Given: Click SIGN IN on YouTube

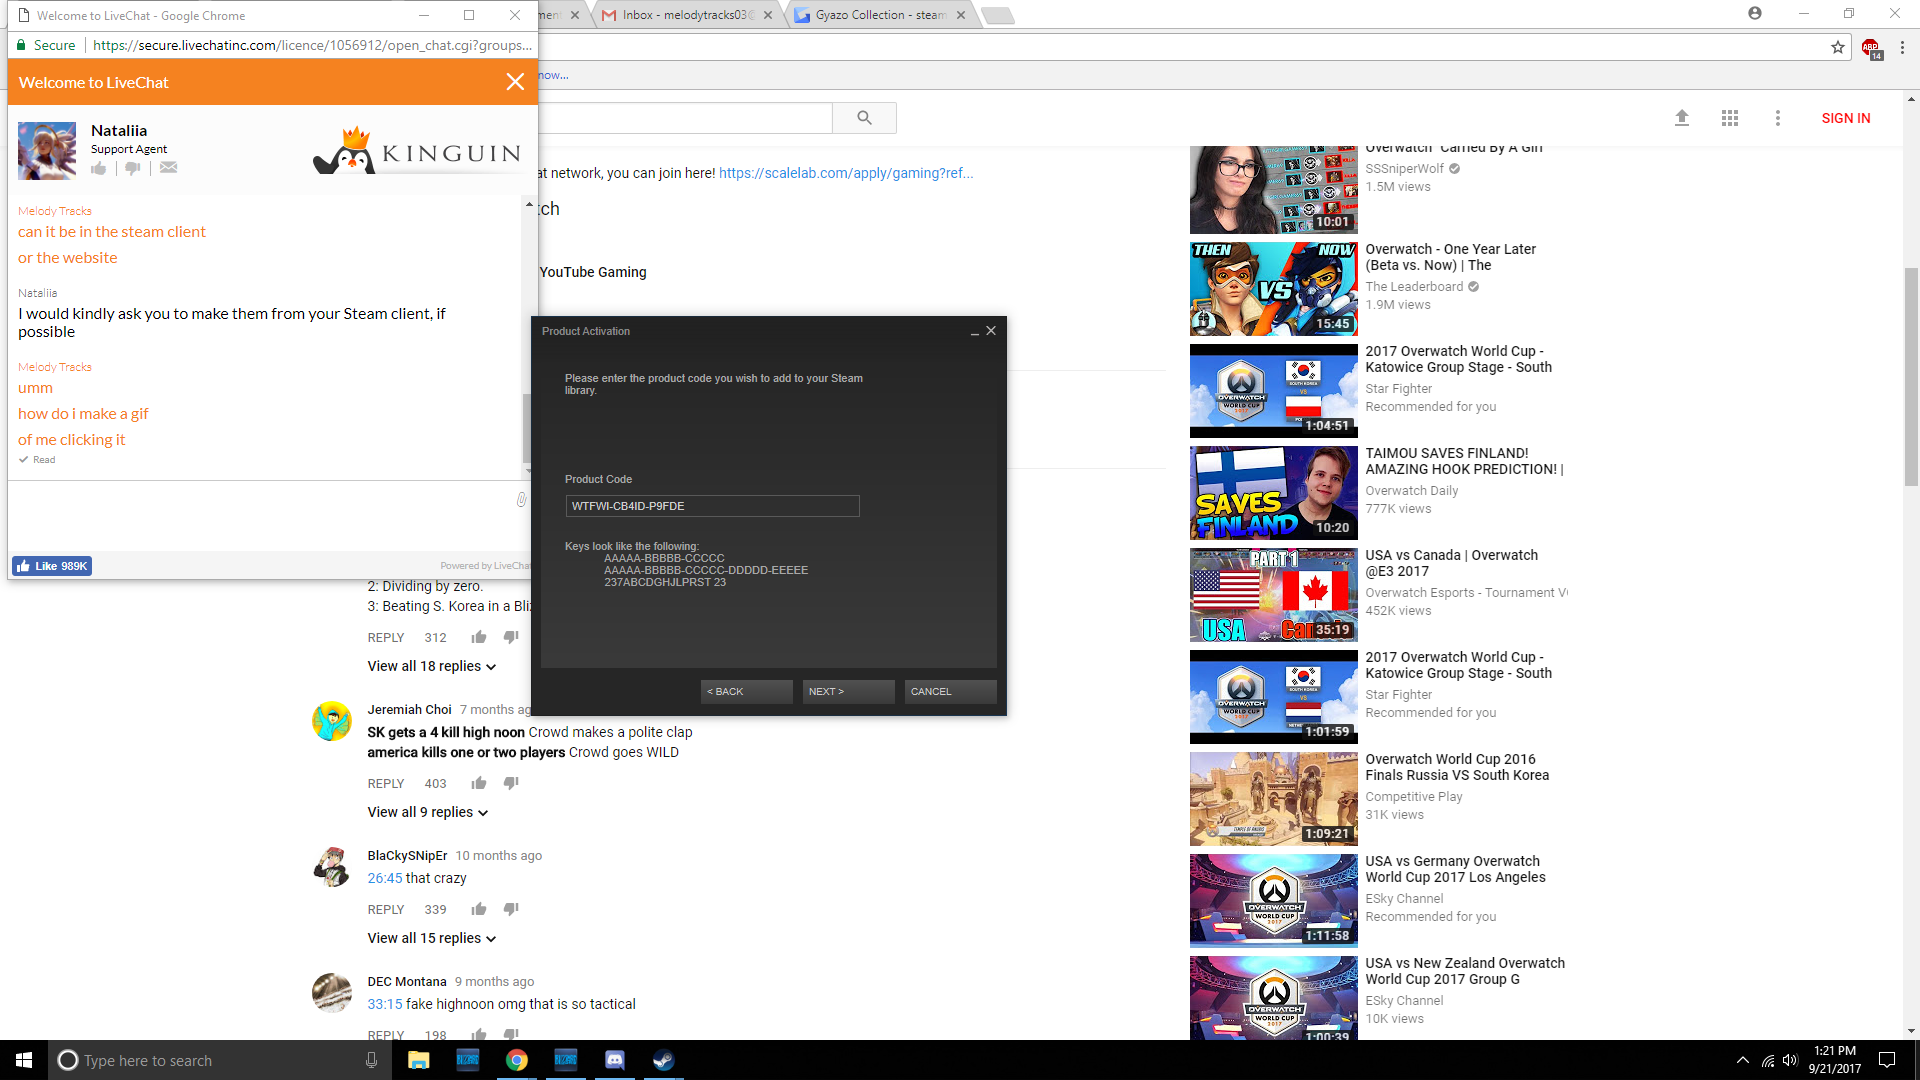Looking at the screenshot, I should [x=1846, y=118].
